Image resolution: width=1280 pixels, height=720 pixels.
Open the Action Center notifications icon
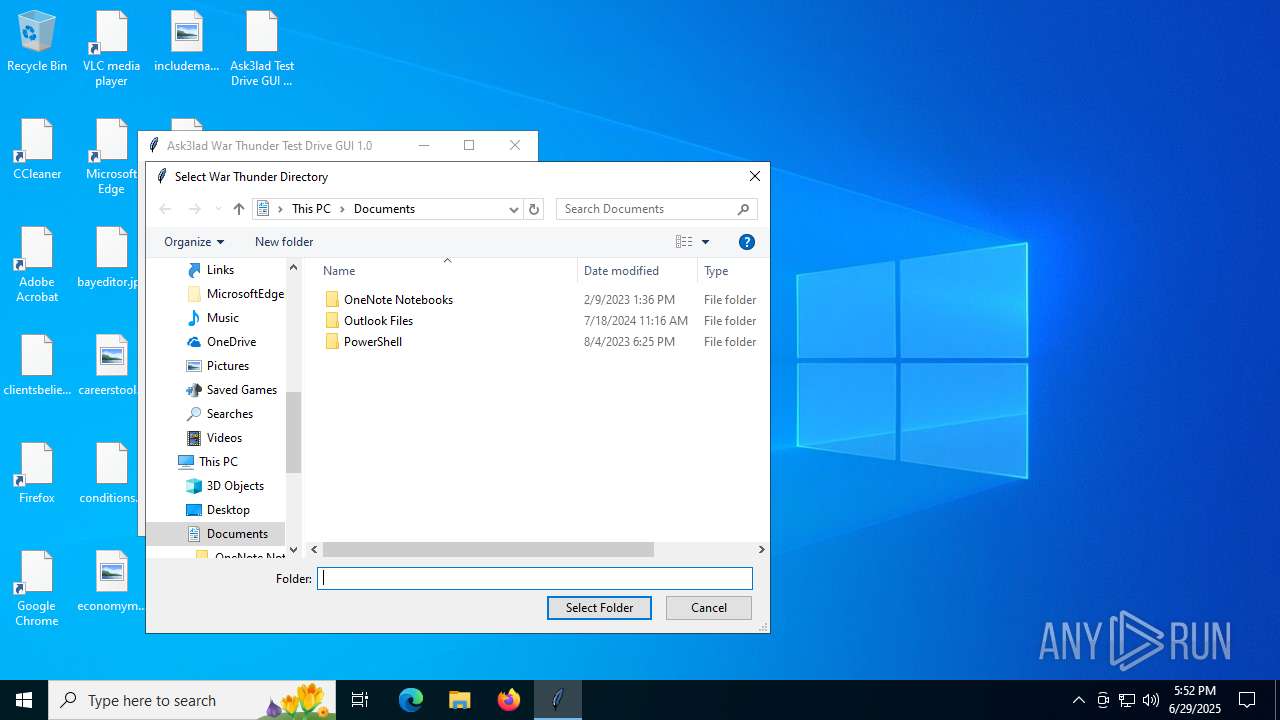click(1247, 700)
